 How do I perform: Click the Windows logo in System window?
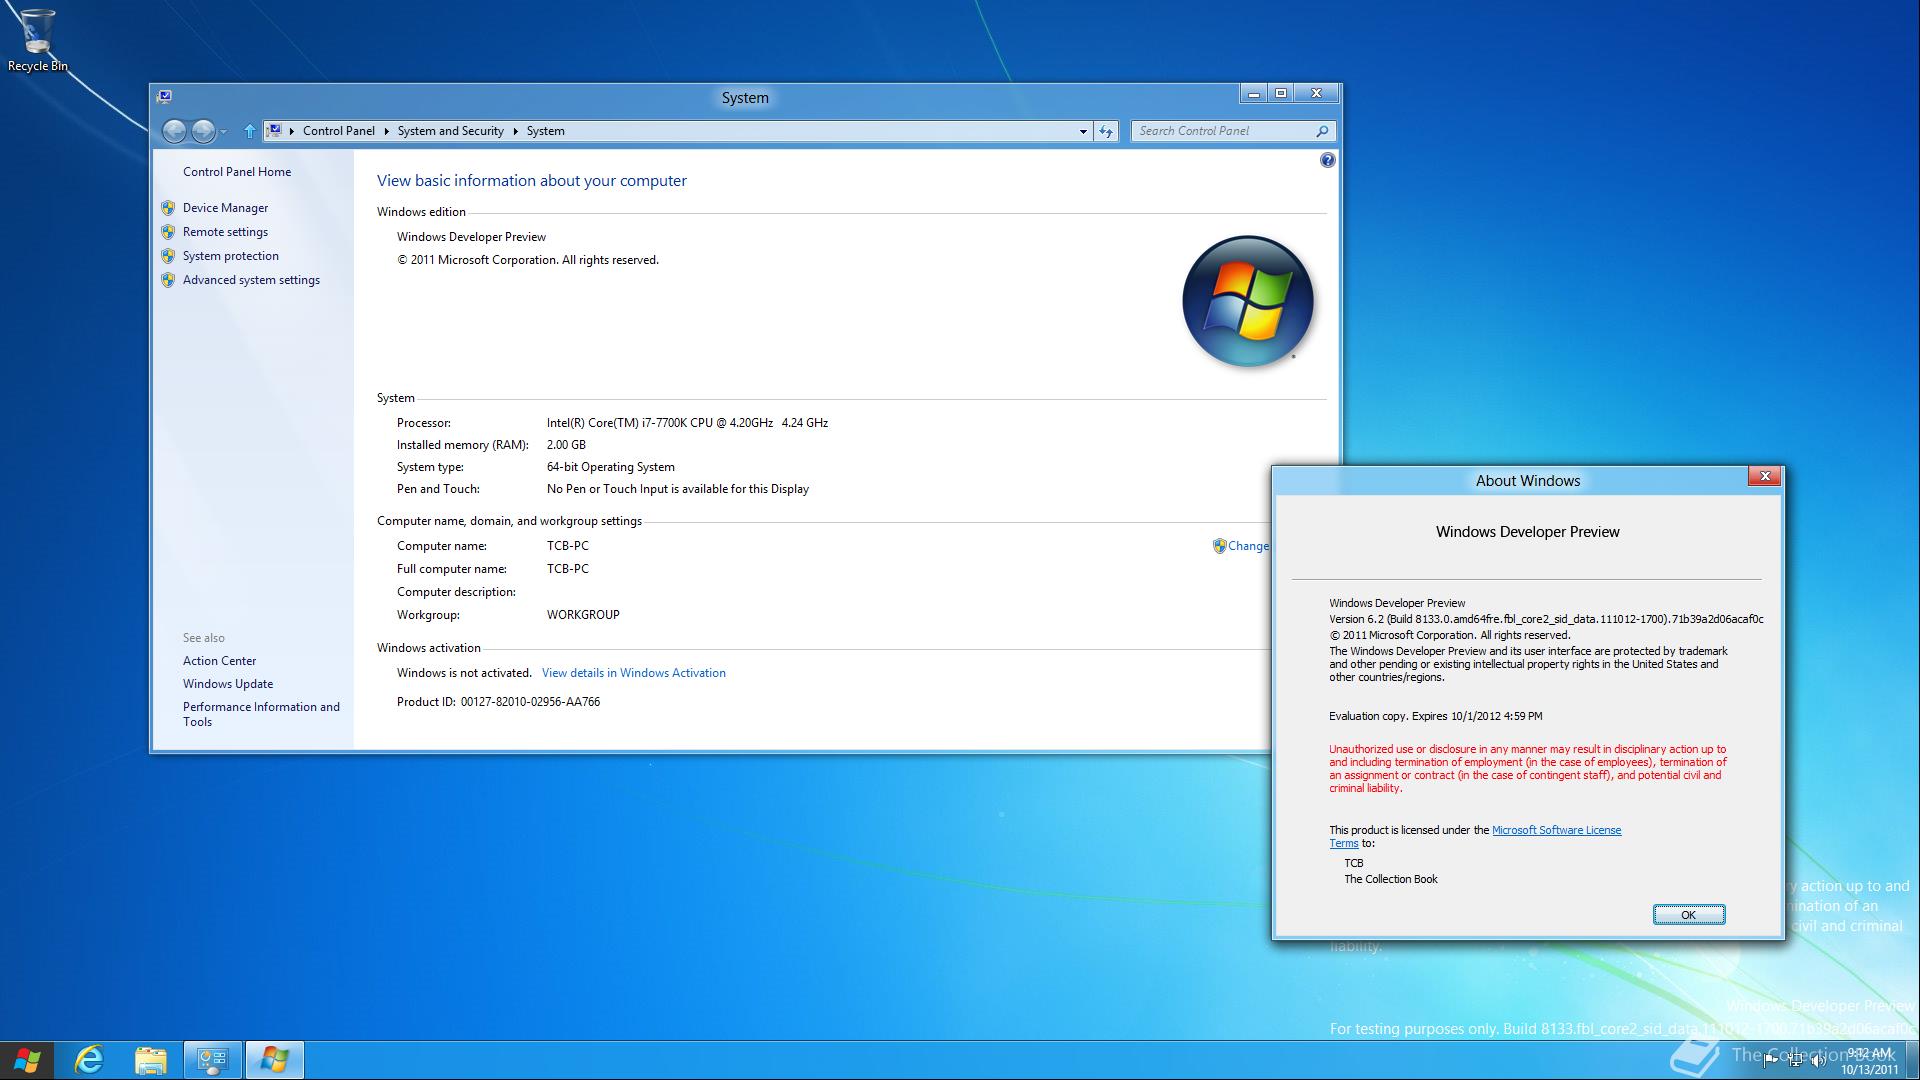pos(1247,301)
